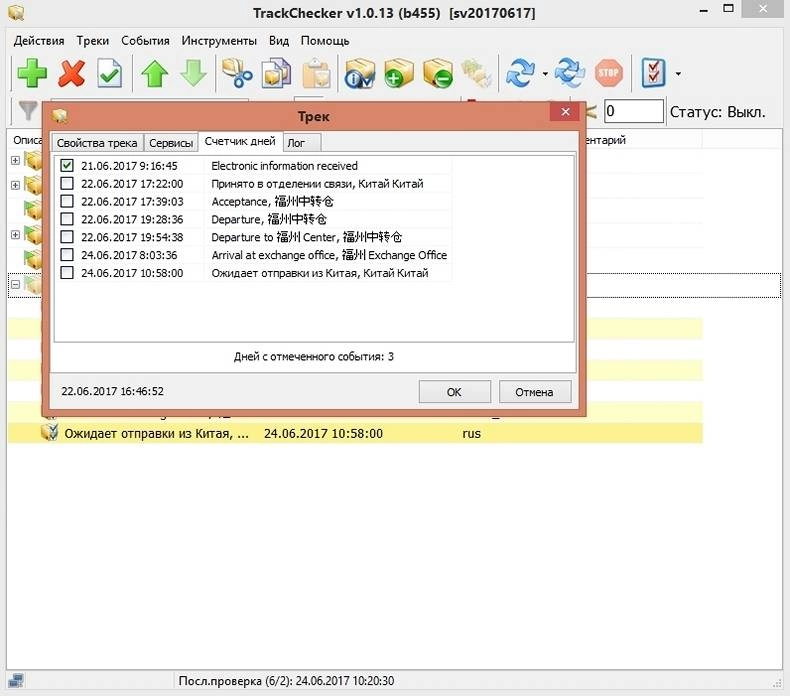Click the green plus Add track icon
790x696 pixels.
(32, 74)
